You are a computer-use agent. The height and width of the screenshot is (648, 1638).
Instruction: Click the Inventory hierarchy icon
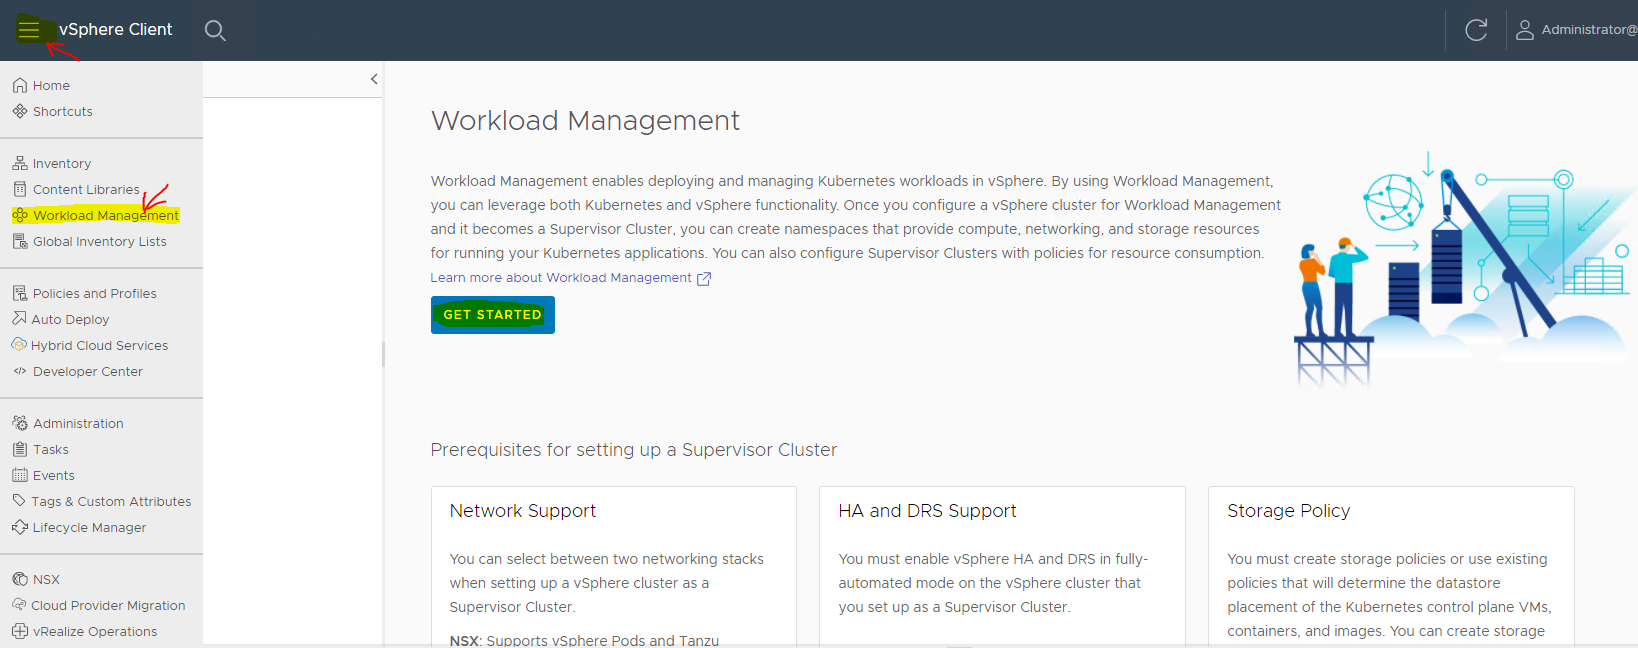pos(20,163)
